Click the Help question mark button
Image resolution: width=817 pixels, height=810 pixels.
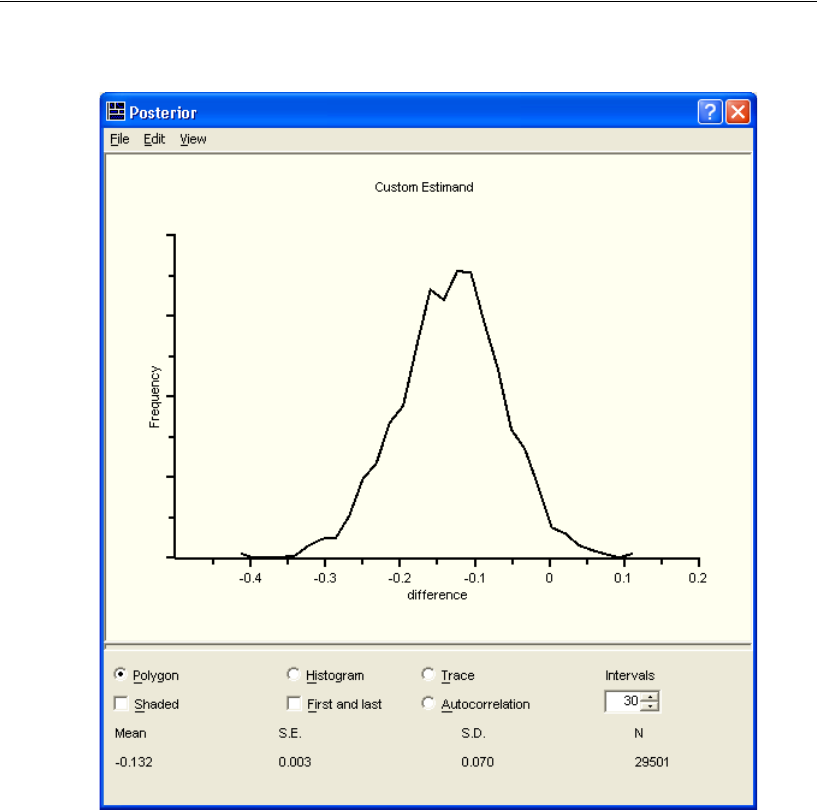(x=710, y=111)
